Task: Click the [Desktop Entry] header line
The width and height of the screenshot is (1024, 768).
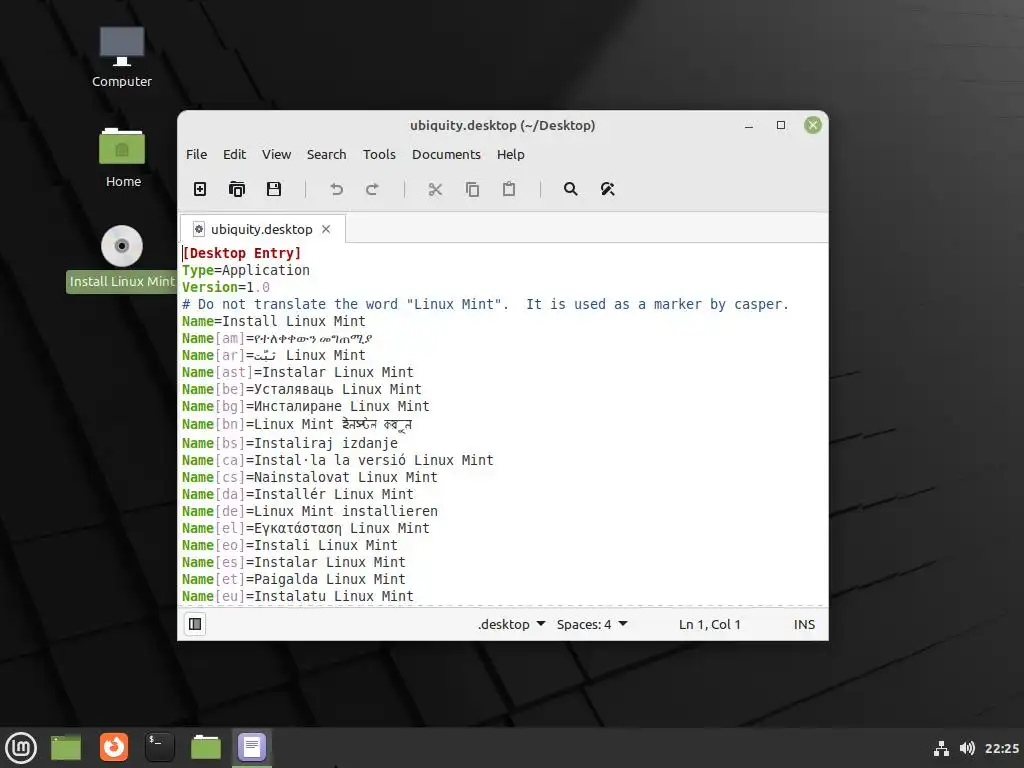Action: pos(242,253)
